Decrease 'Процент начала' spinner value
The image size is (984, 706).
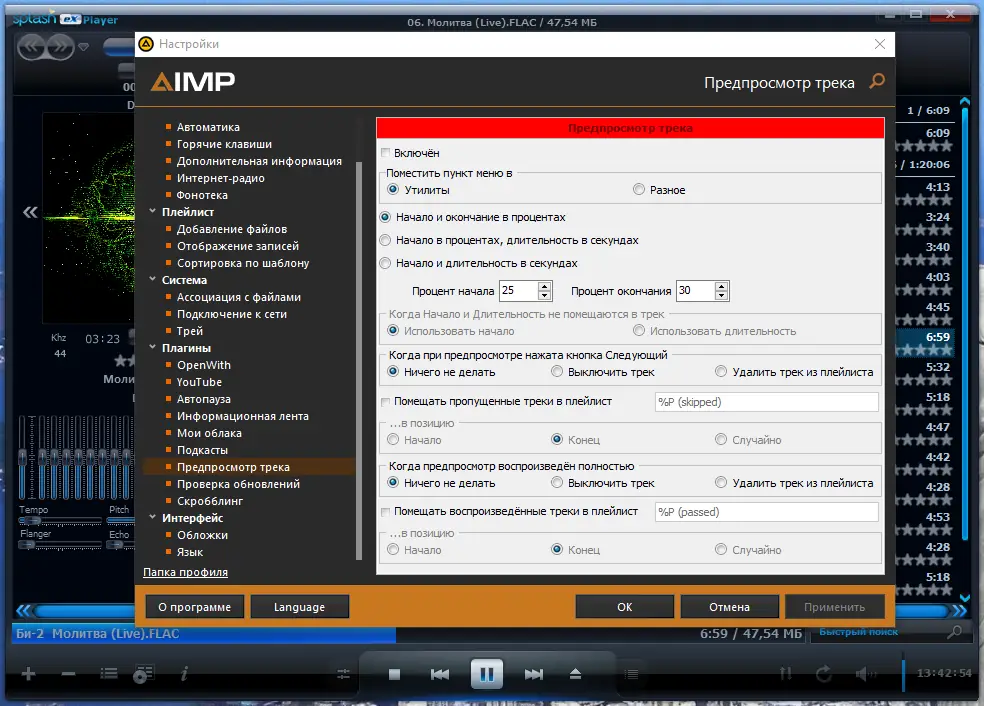[544, 296]
